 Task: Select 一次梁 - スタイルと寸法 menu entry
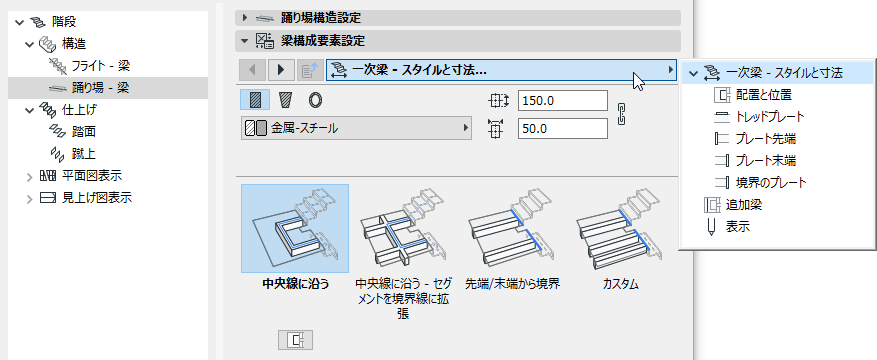click(x=777, y=72)
